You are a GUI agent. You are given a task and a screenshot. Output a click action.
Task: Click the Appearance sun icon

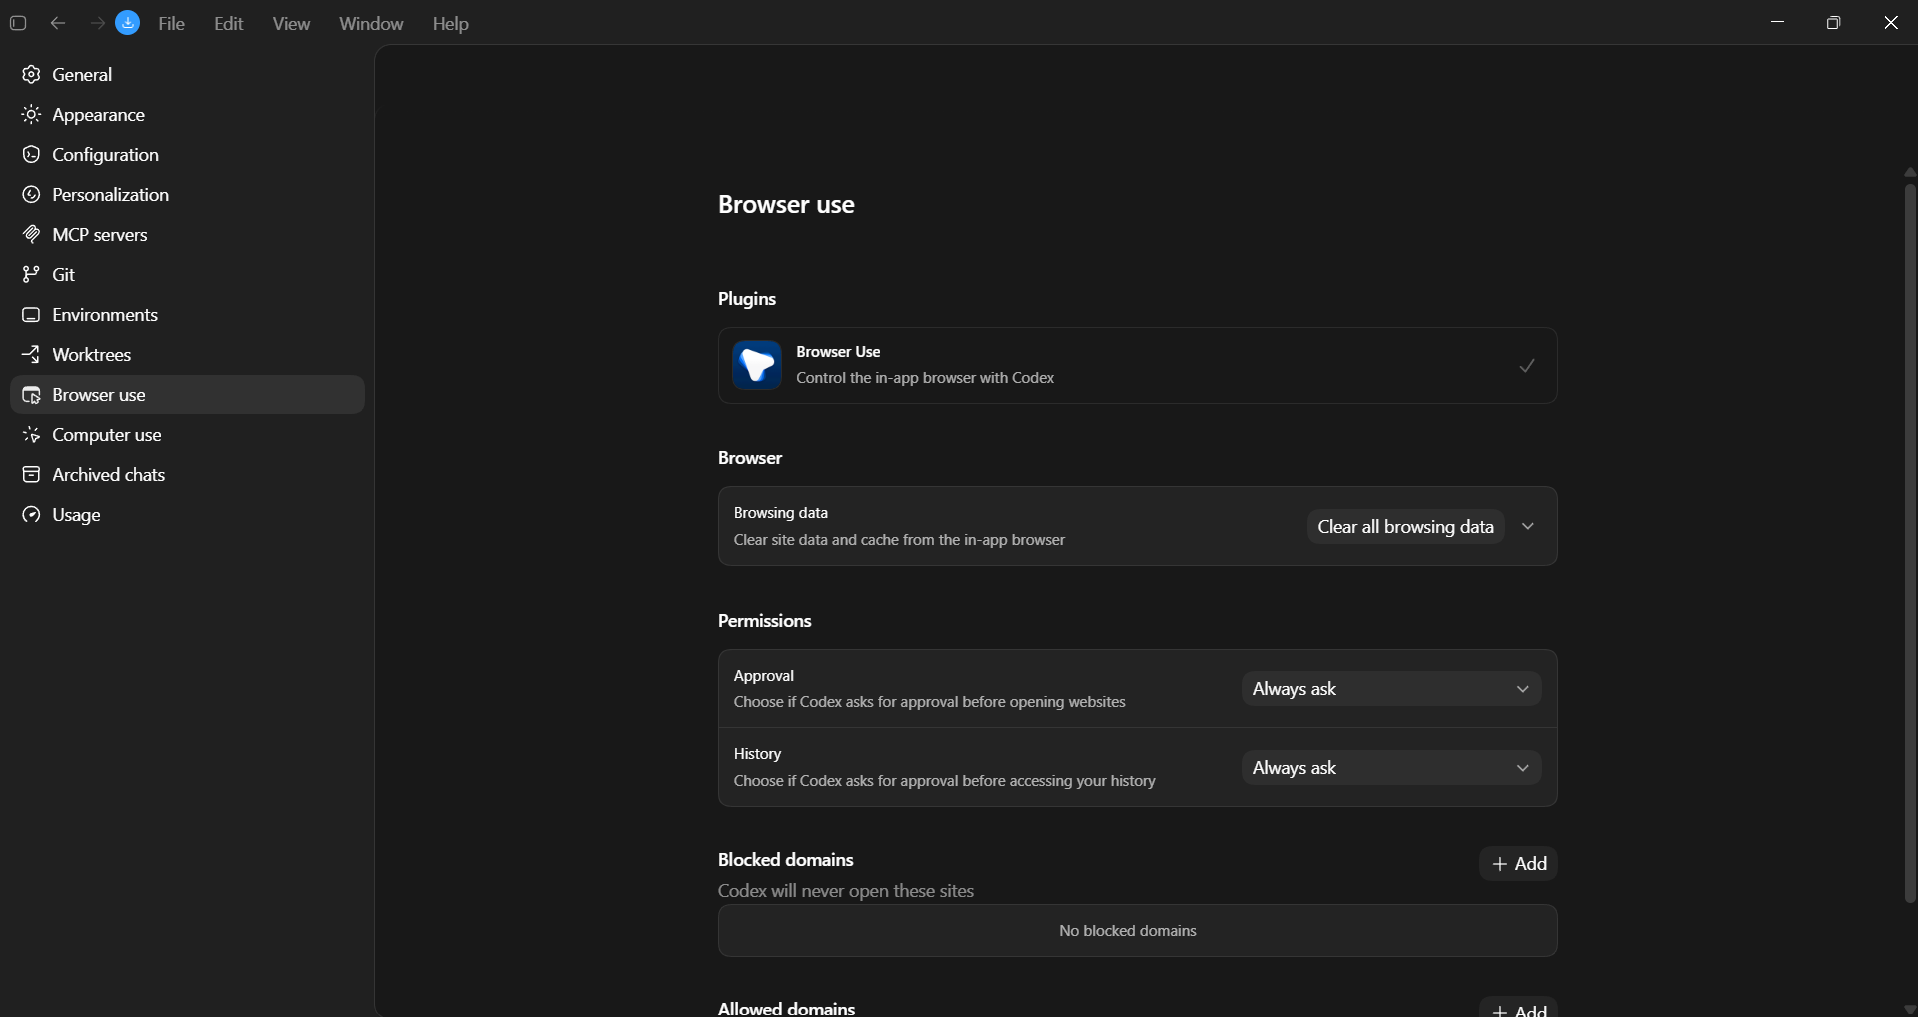tap(31, 115)
